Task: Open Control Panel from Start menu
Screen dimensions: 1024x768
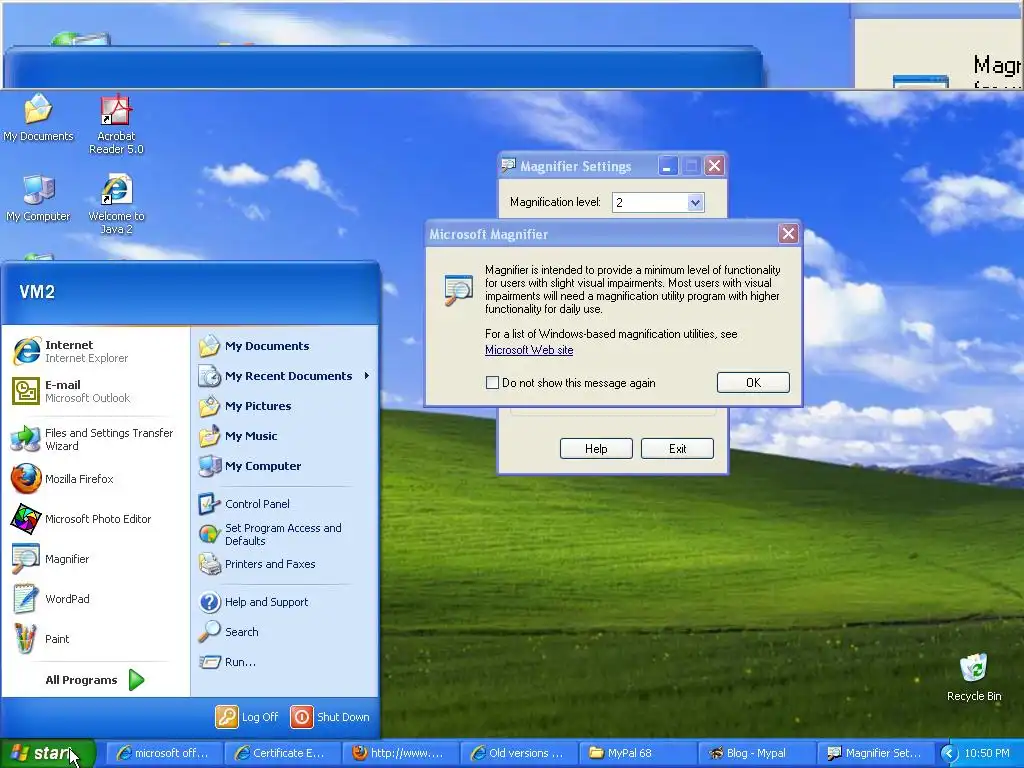Action: [284, 504]
